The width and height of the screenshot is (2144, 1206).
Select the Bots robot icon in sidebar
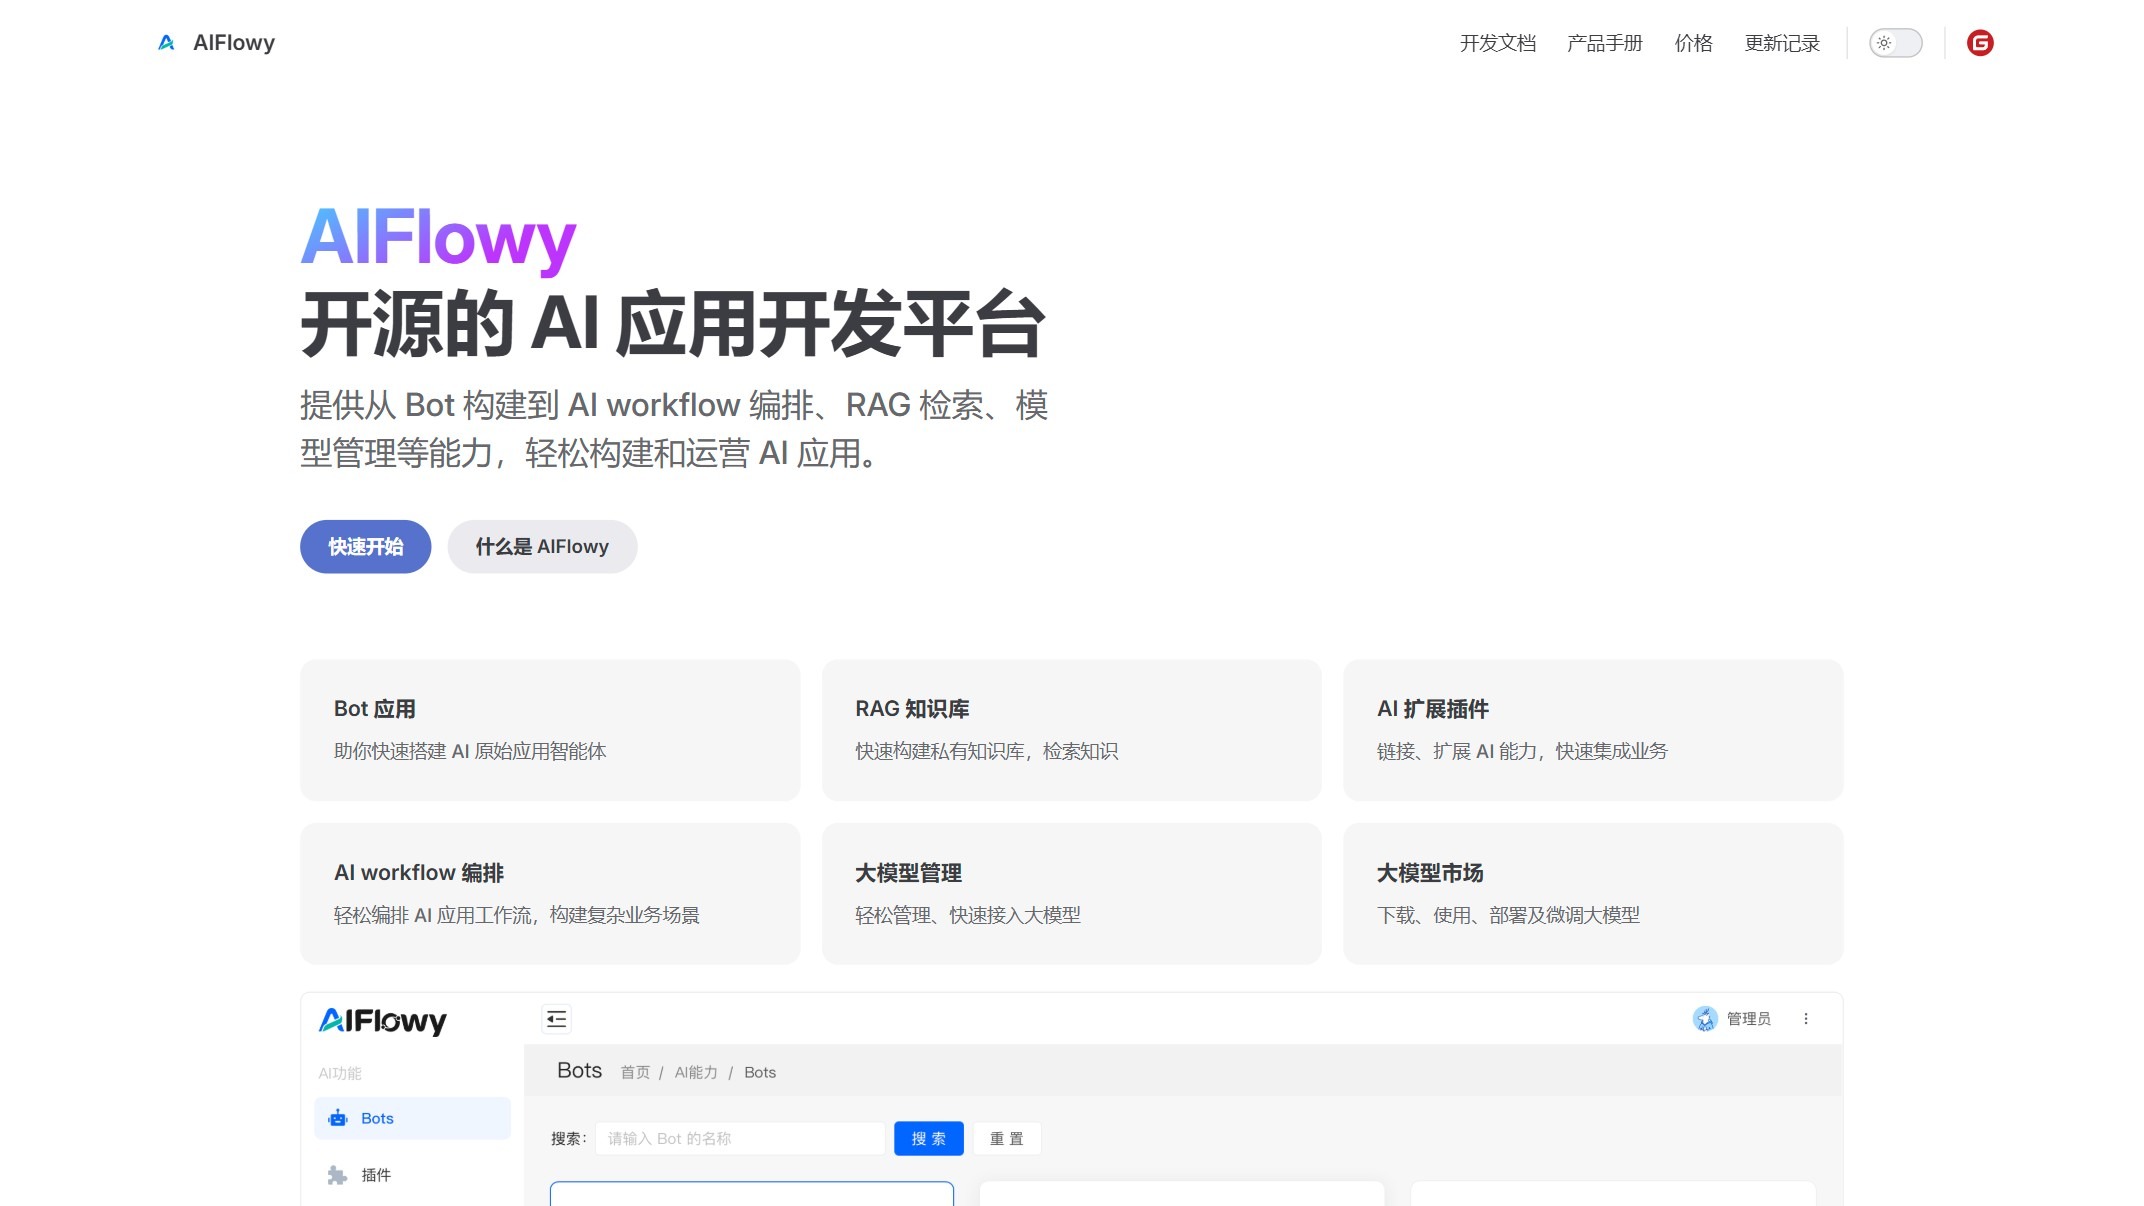coord(338,1118)
